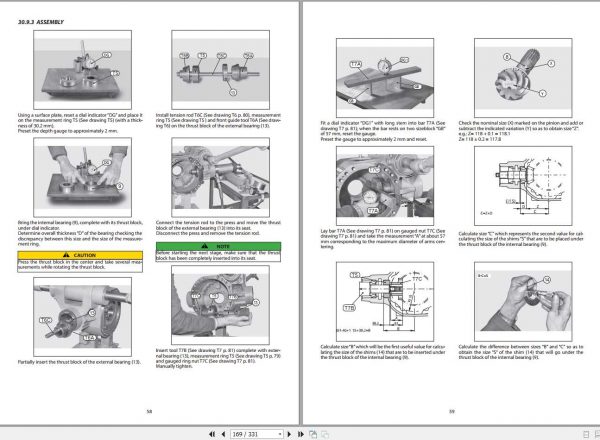Click the T7C gauged nut measurement photo

(385, 186)
